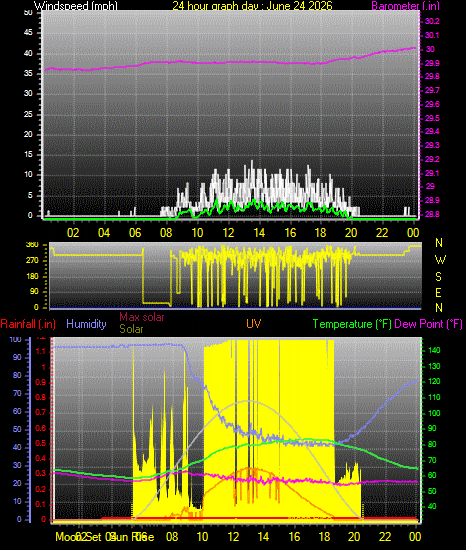The image size is (466, 550).
Task: Click the 'Sun Rise' marker label
Action: pos(132,537)
